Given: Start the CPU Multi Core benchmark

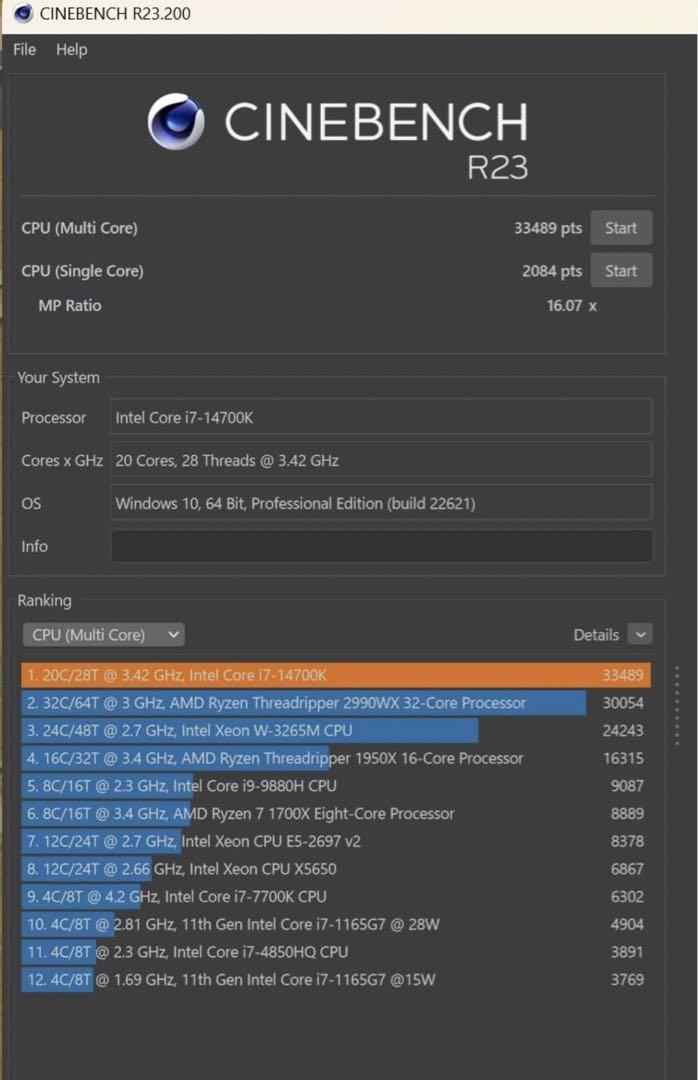Looking at the screenshot, I should click(621, 228).
